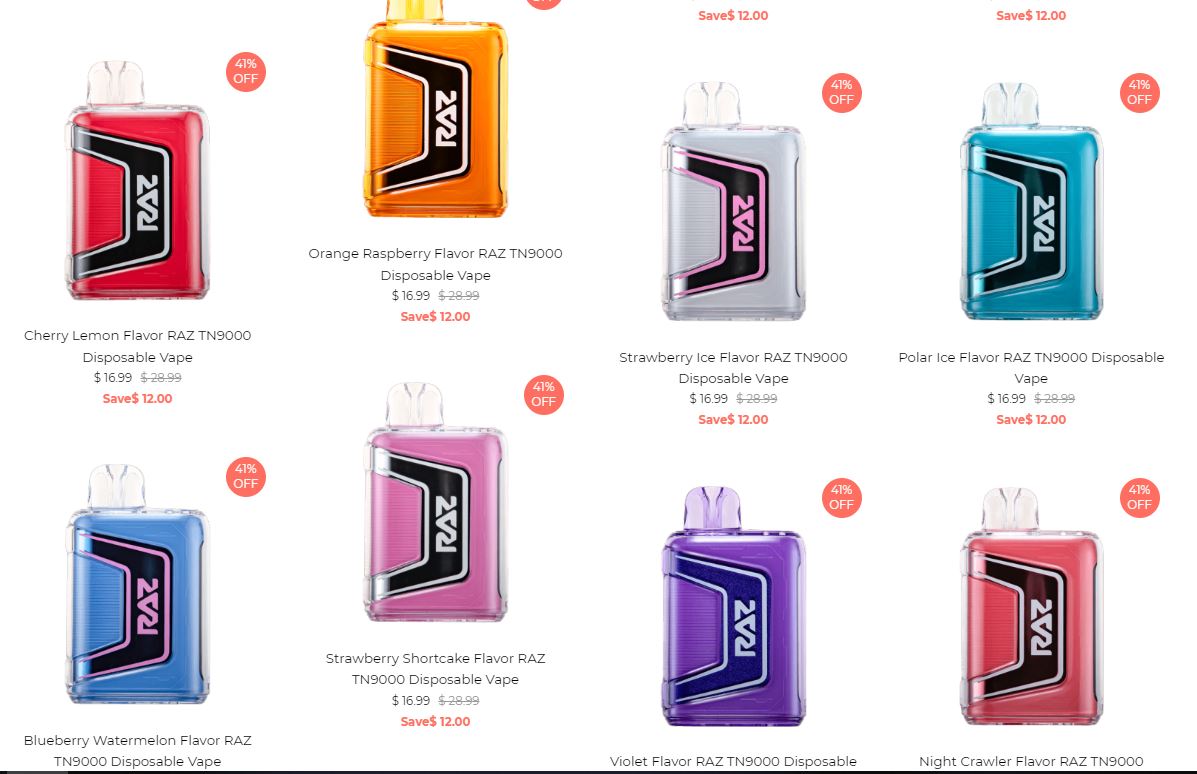Image resolution: width=1197 pixels, height=774 pixels.
Task: Open the Cherry Lemon vape product image
Action: pos(137,181)
